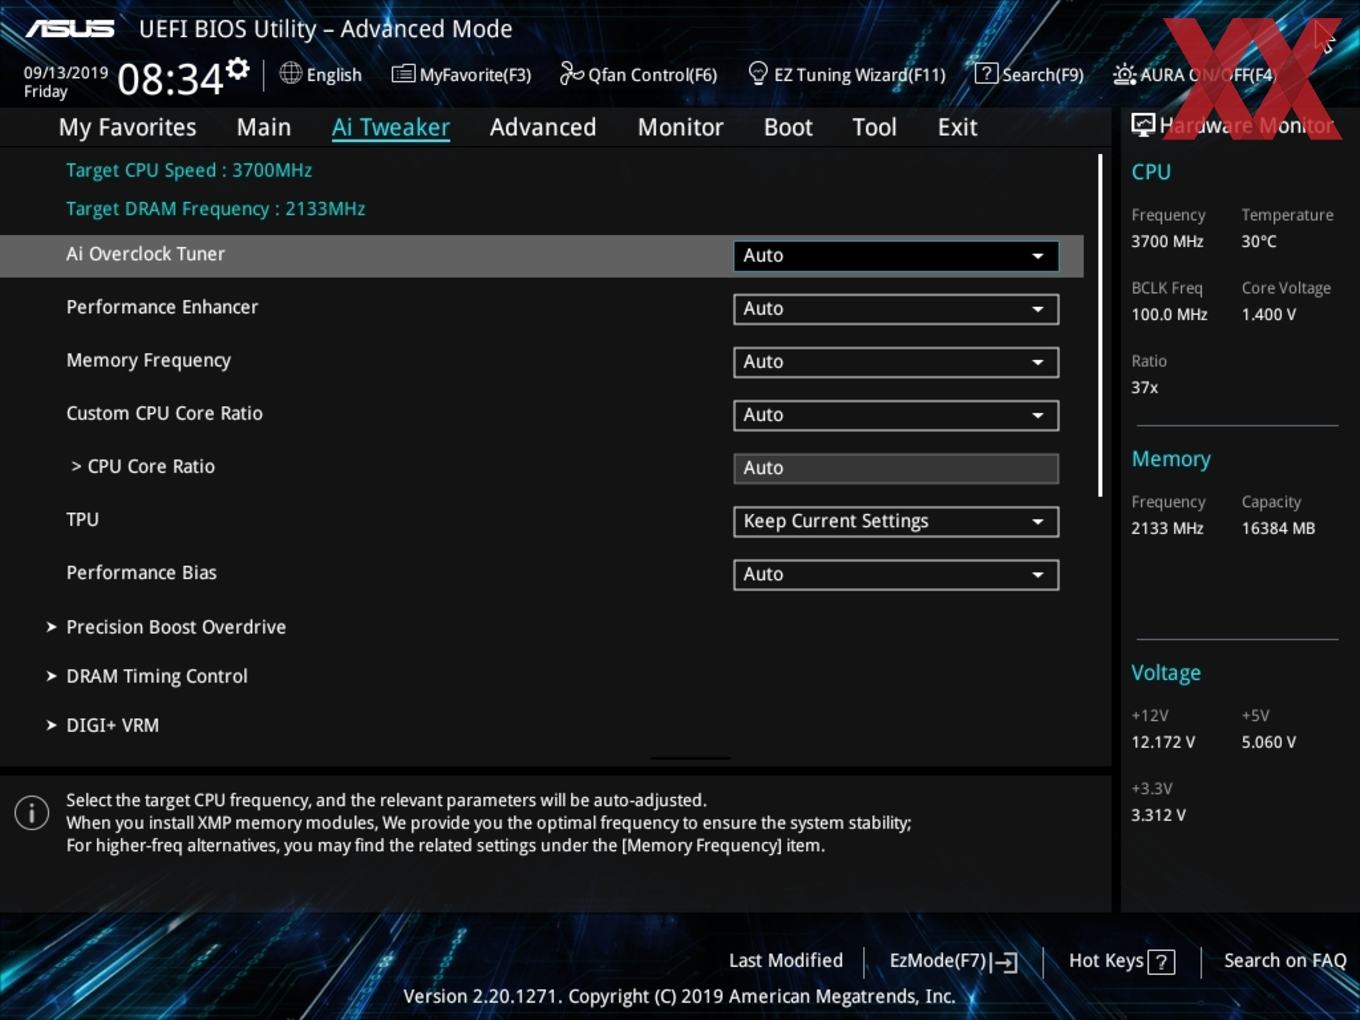
Task: Open the Monitor tab
Action: click(x=680, y=127)
